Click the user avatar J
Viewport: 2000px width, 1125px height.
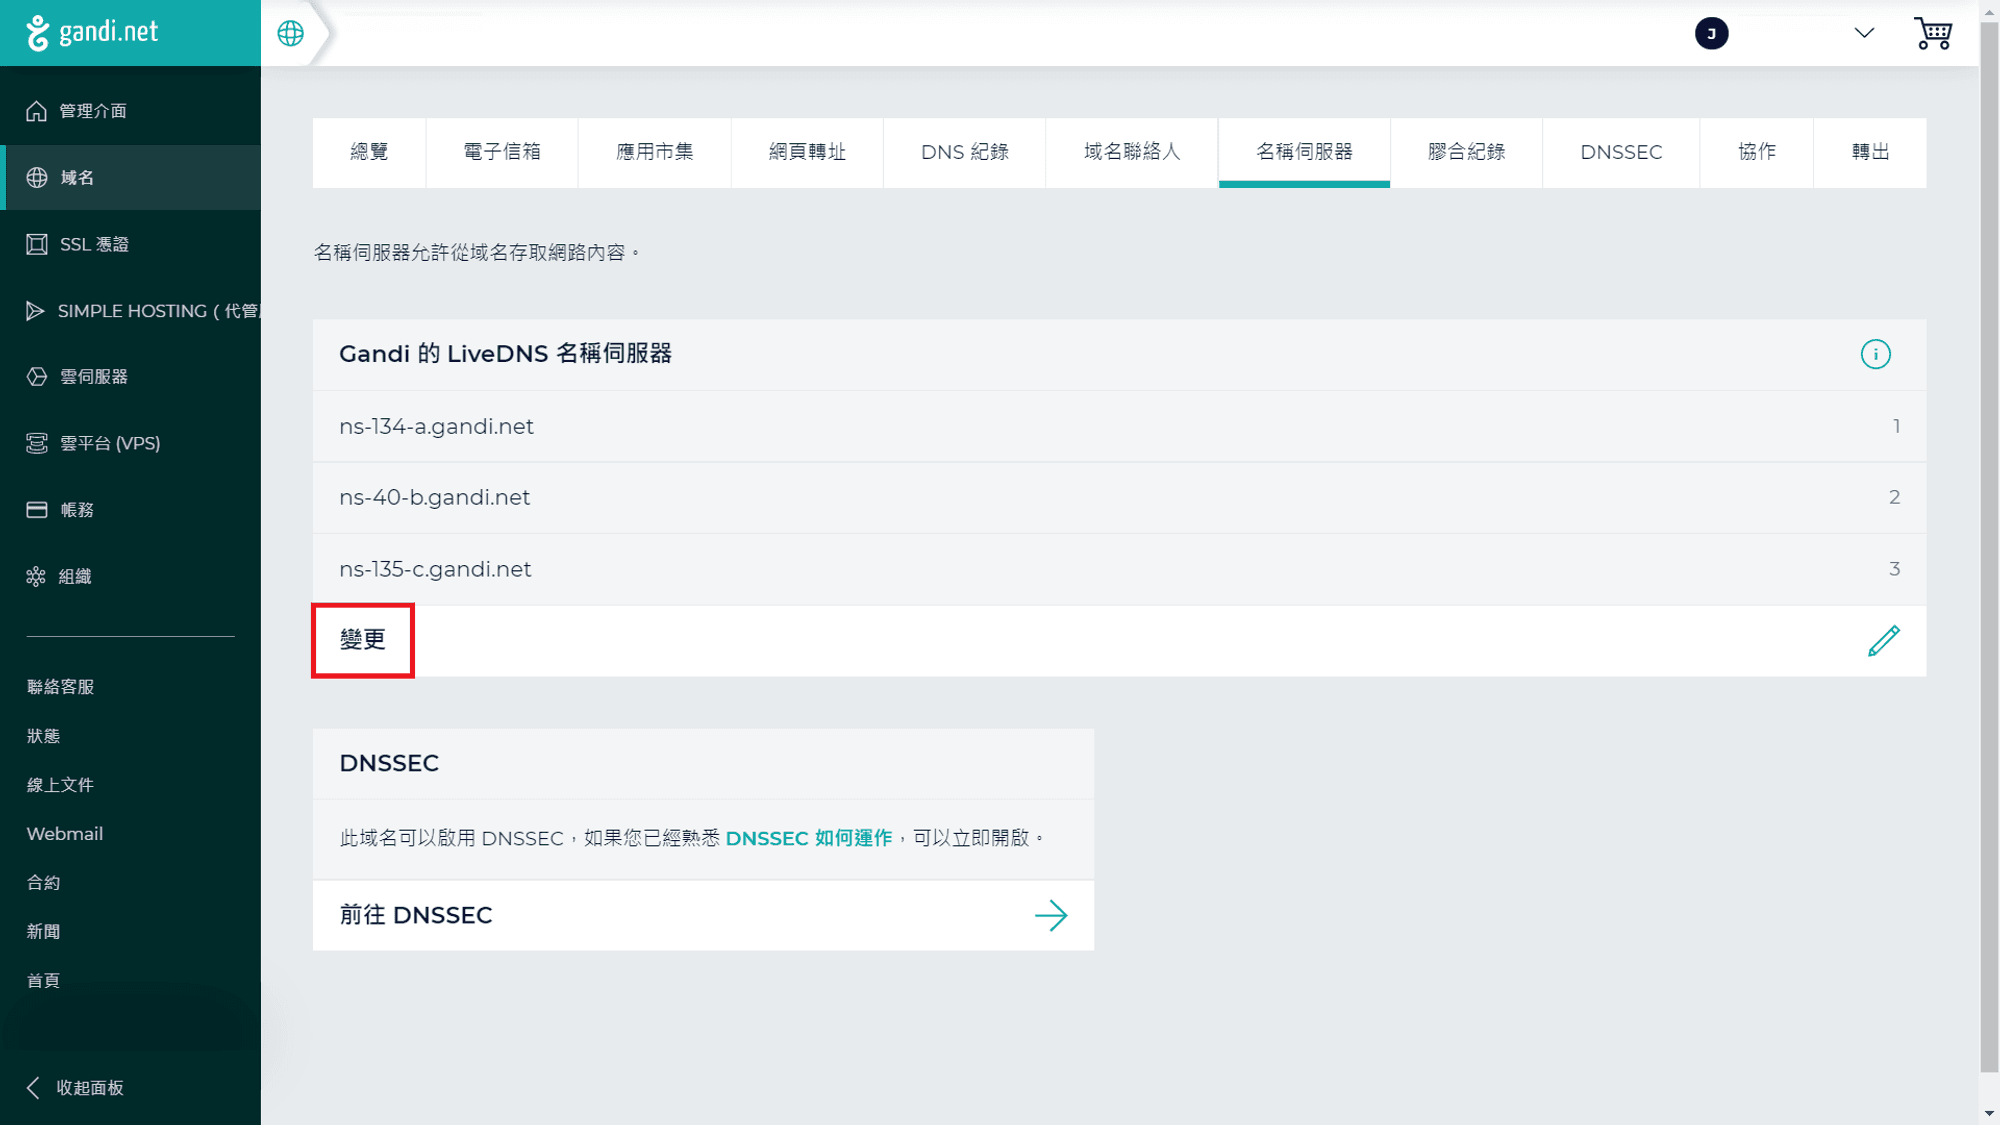1711,33
